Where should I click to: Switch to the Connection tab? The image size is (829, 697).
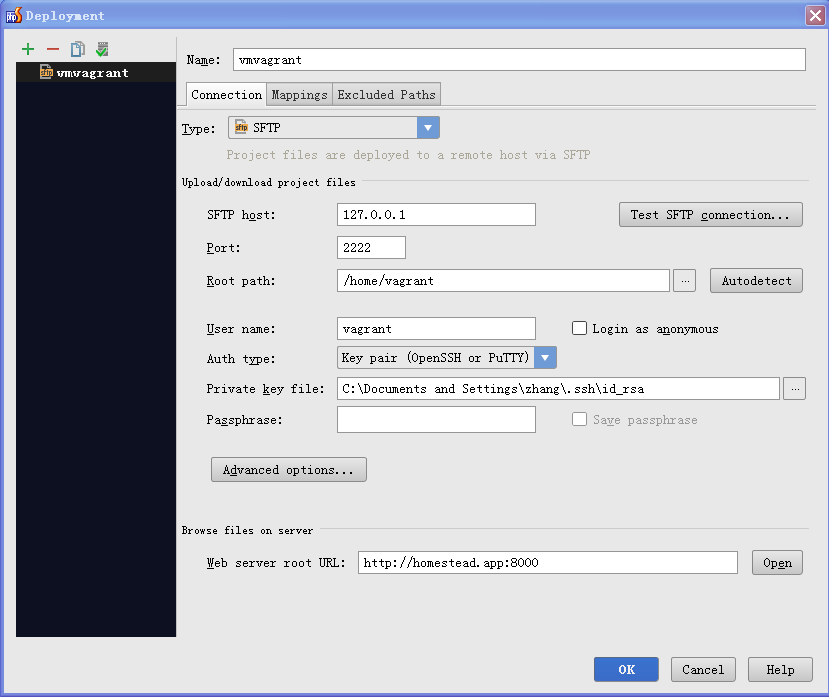tap(226, 95)
